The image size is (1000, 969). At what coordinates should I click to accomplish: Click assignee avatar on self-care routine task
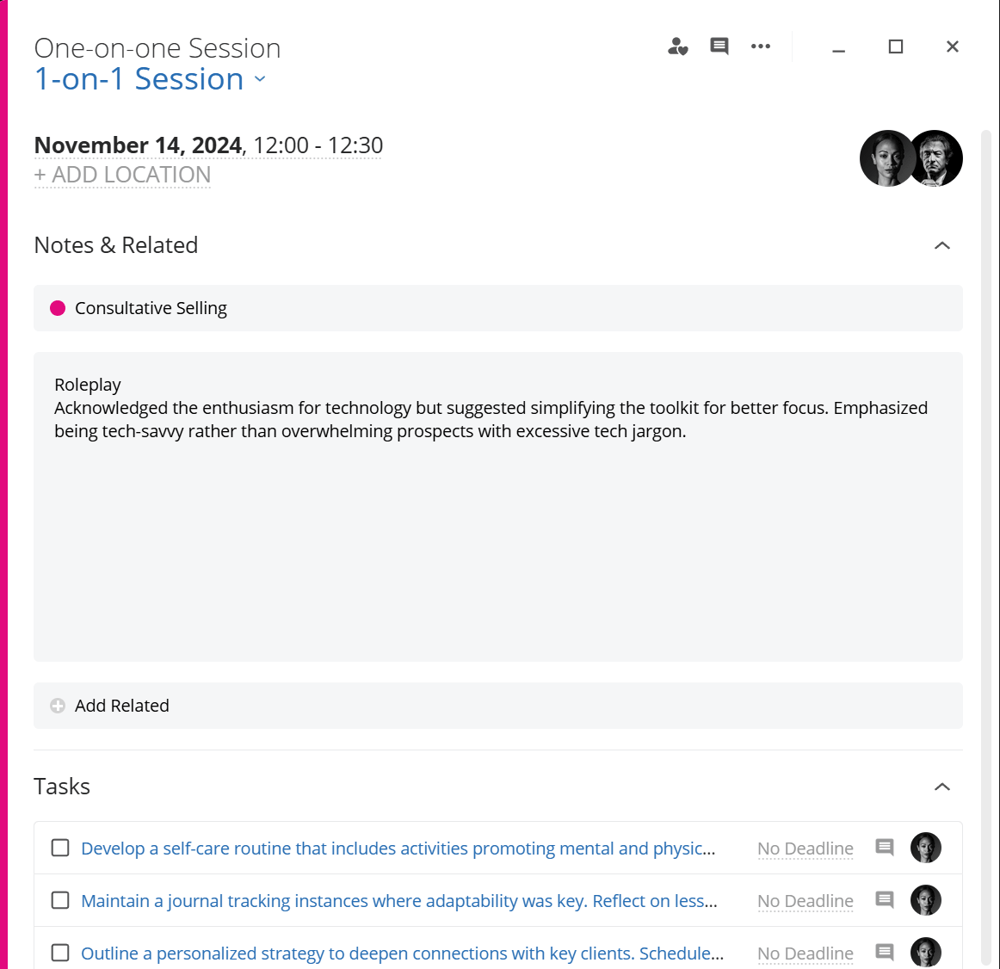pyautogui.click(x=925, y=848)
